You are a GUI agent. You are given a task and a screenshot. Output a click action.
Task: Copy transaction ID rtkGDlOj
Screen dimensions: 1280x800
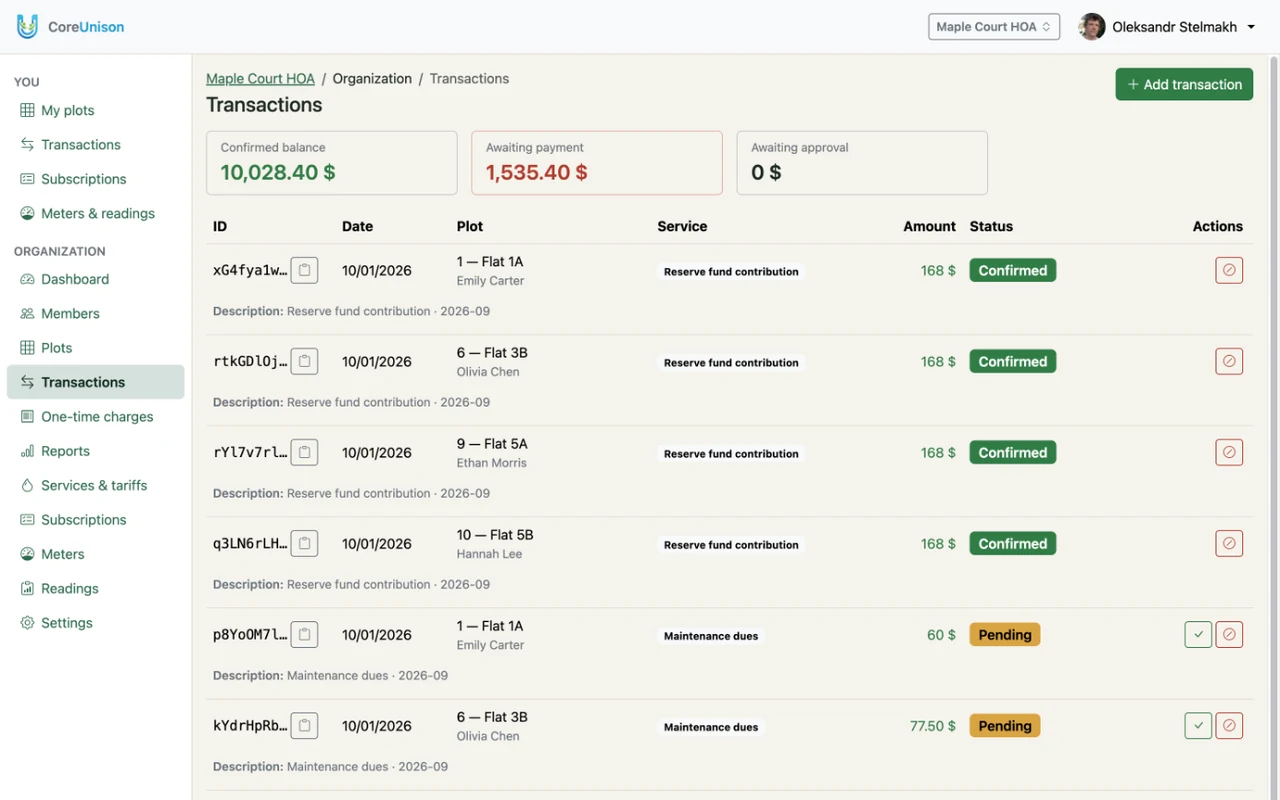click(304, 361)
